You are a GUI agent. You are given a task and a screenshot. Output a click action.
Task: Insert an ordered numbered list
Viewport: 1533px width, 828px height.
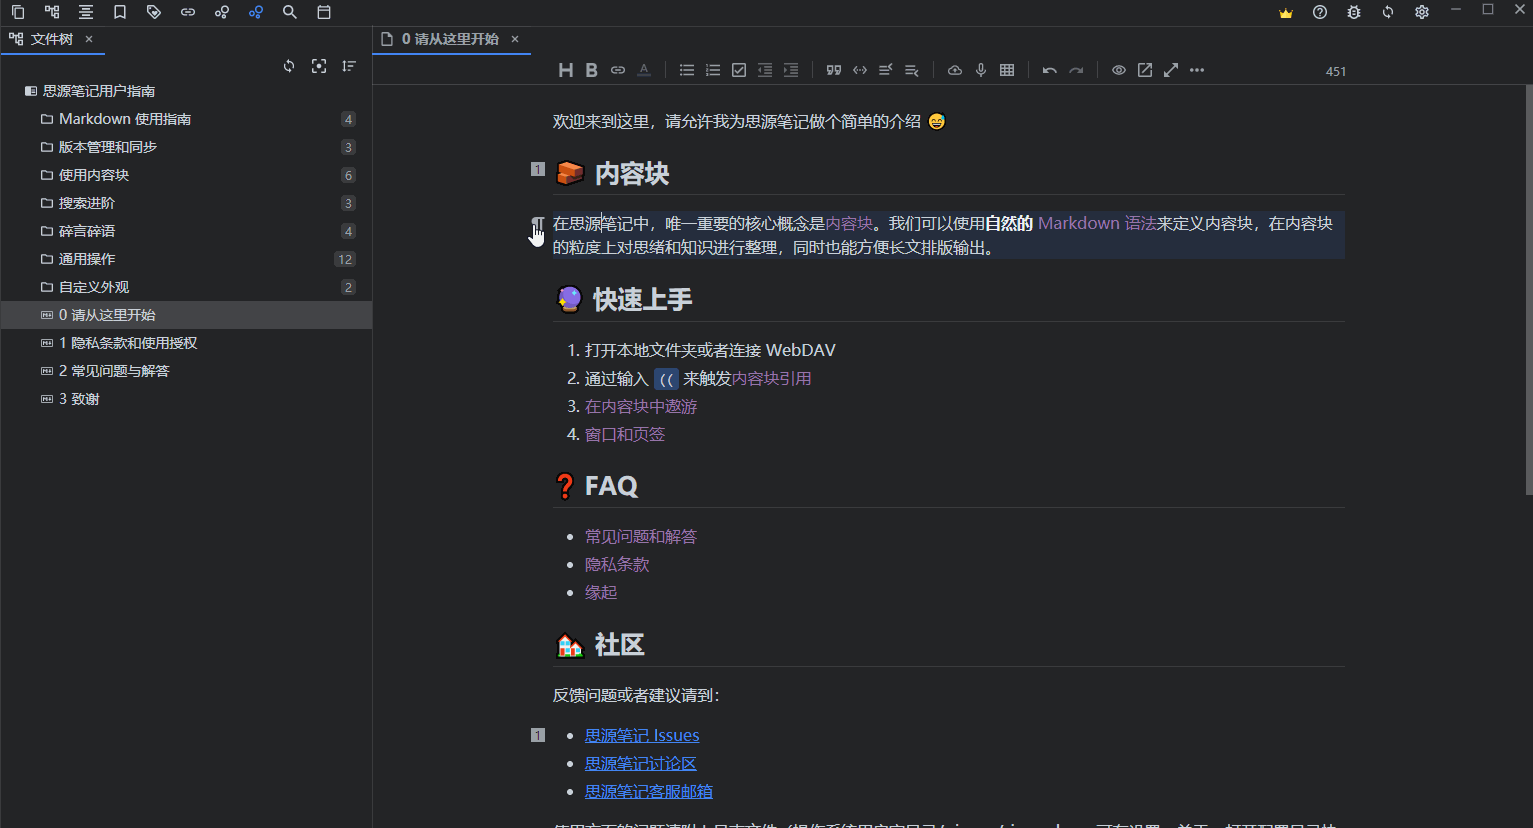713,70
